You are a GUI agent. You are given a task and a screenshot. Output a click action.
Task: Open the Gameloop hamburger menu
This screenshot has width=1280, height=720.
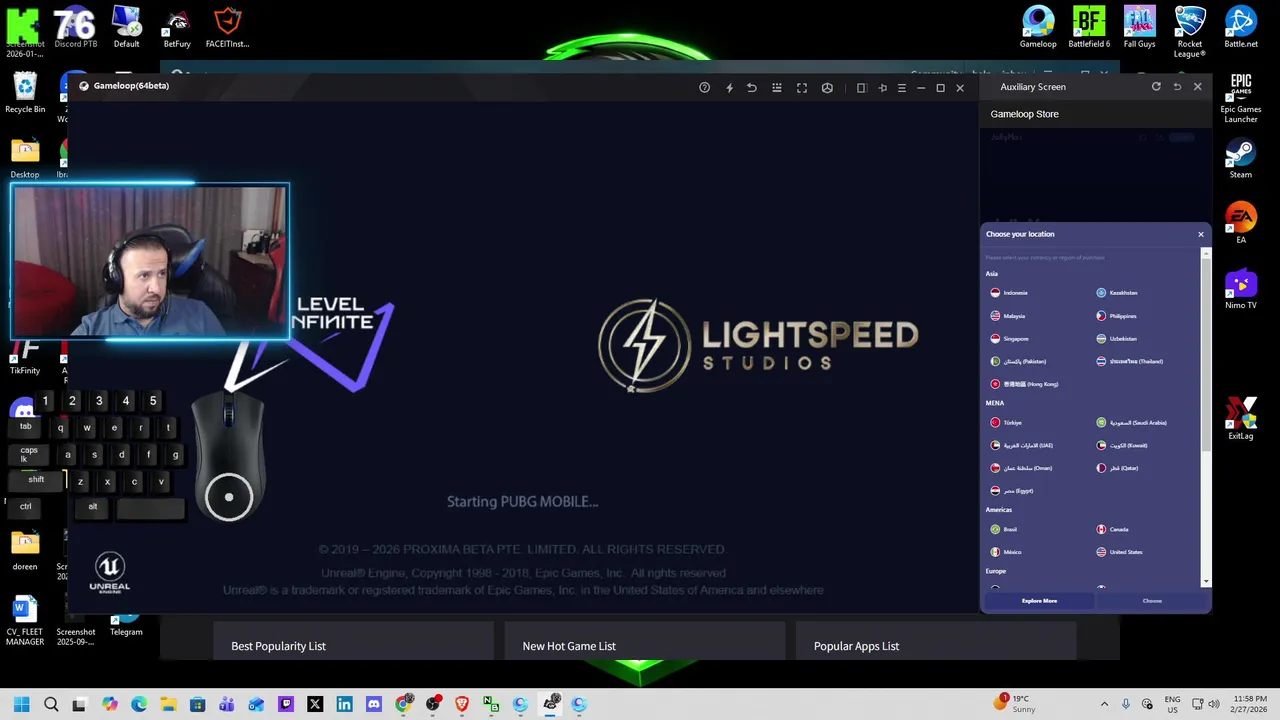[x=901, y=88]
